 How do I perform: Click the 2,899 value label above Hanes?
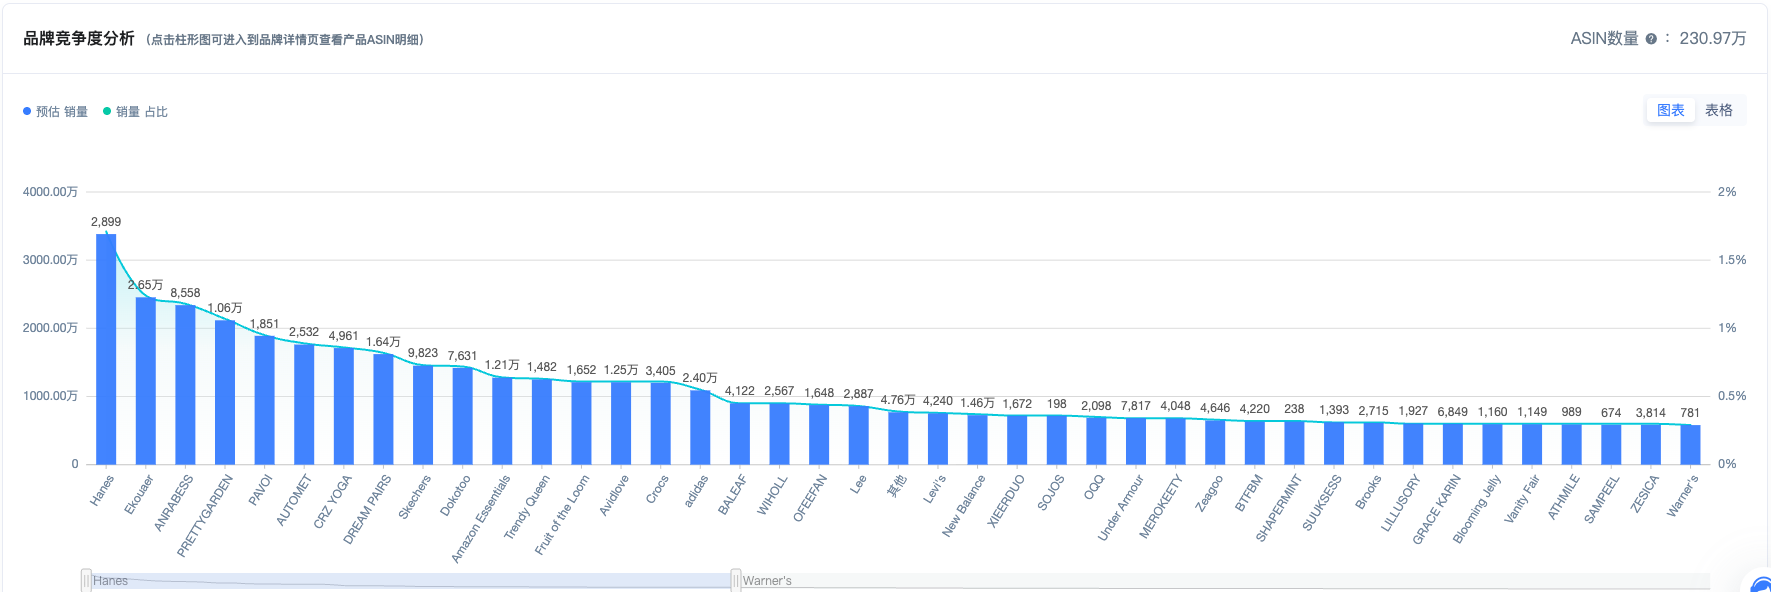[106, 222]
